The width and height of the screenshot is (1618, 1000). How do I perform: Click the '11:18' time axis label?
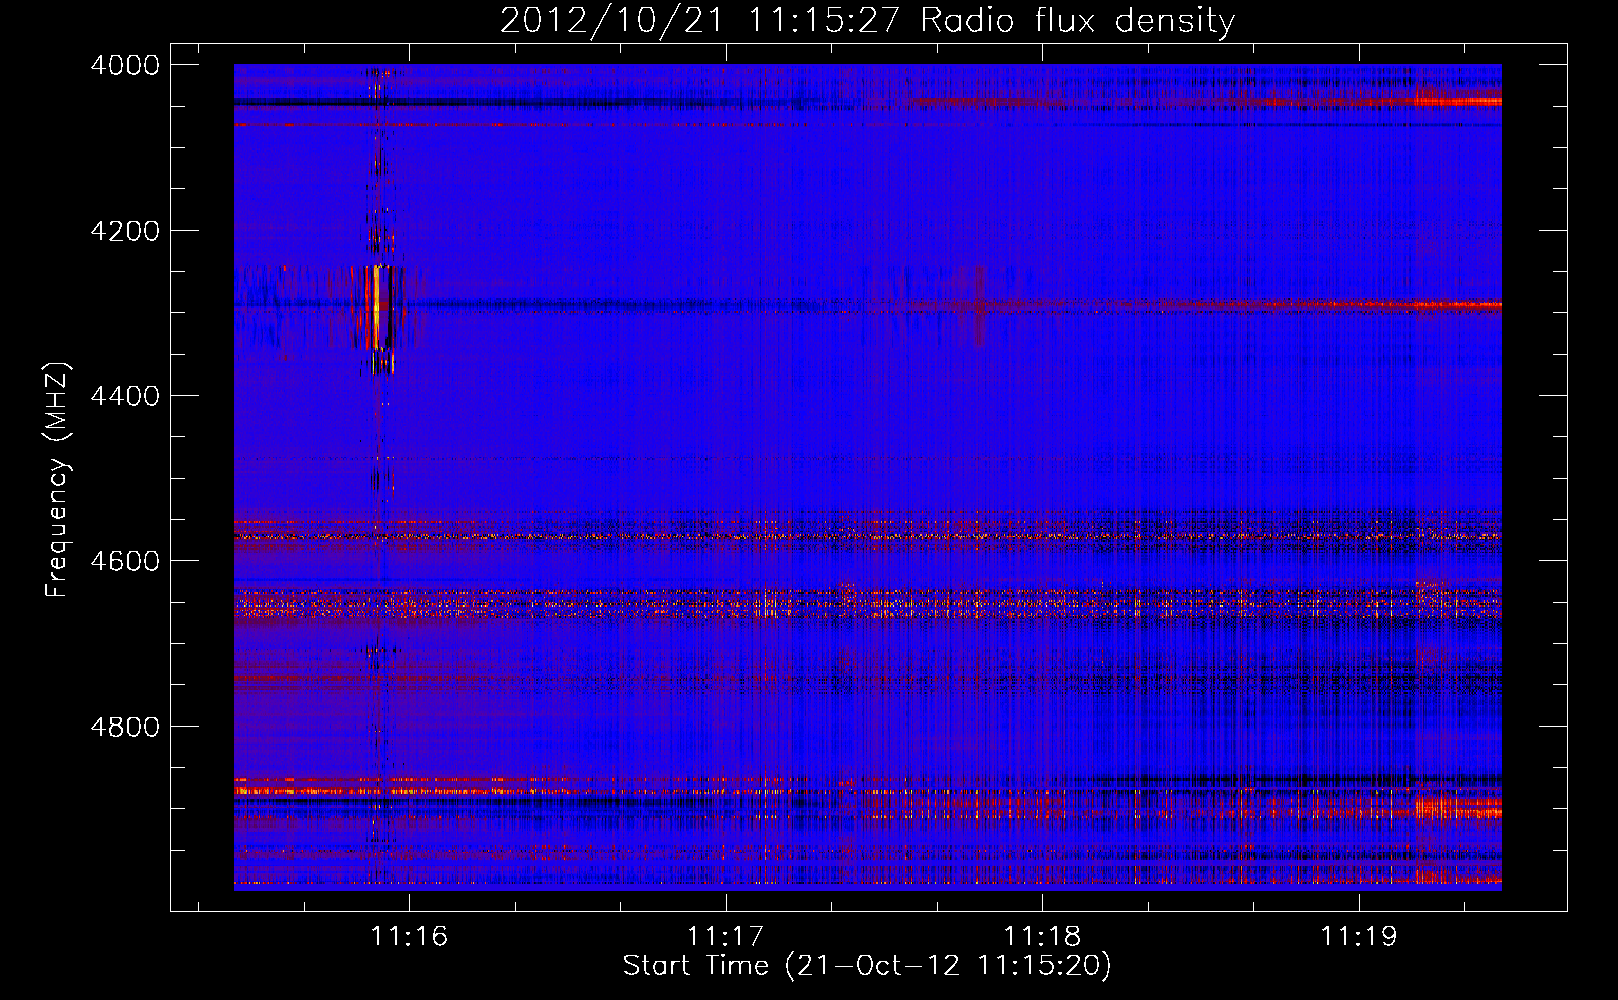[x=1042, y=936]
